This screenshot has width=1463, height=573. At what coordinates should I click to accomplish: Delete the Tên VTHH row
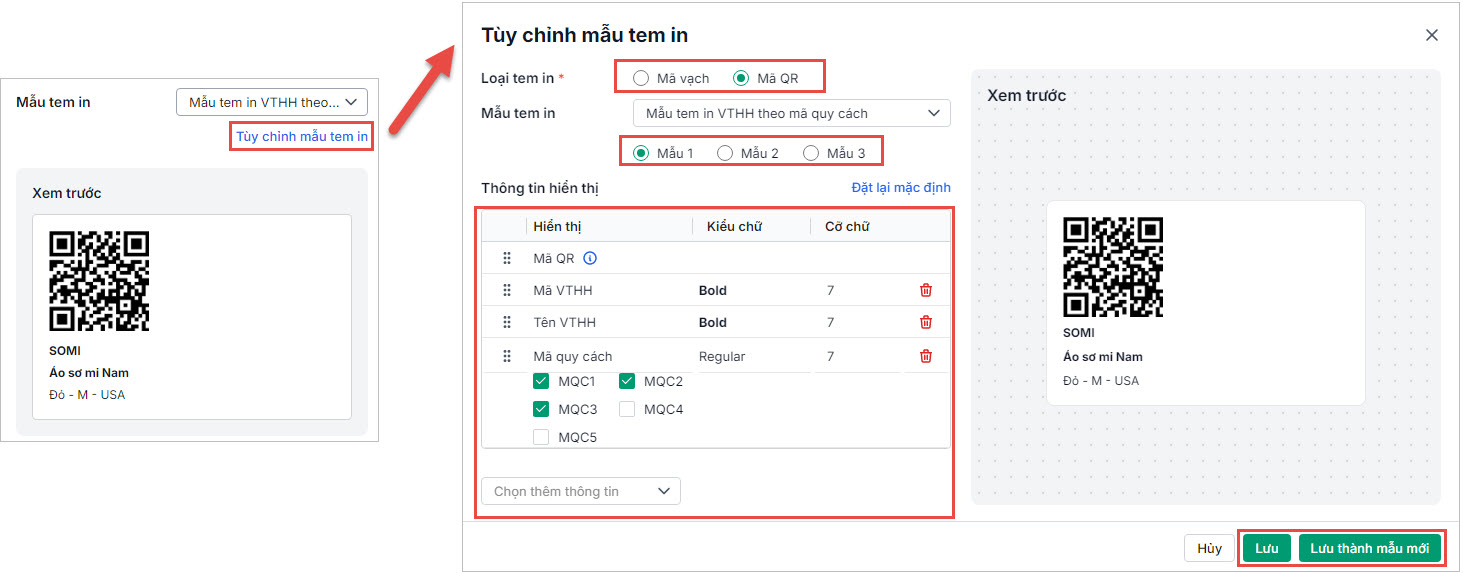pos(925,322)
